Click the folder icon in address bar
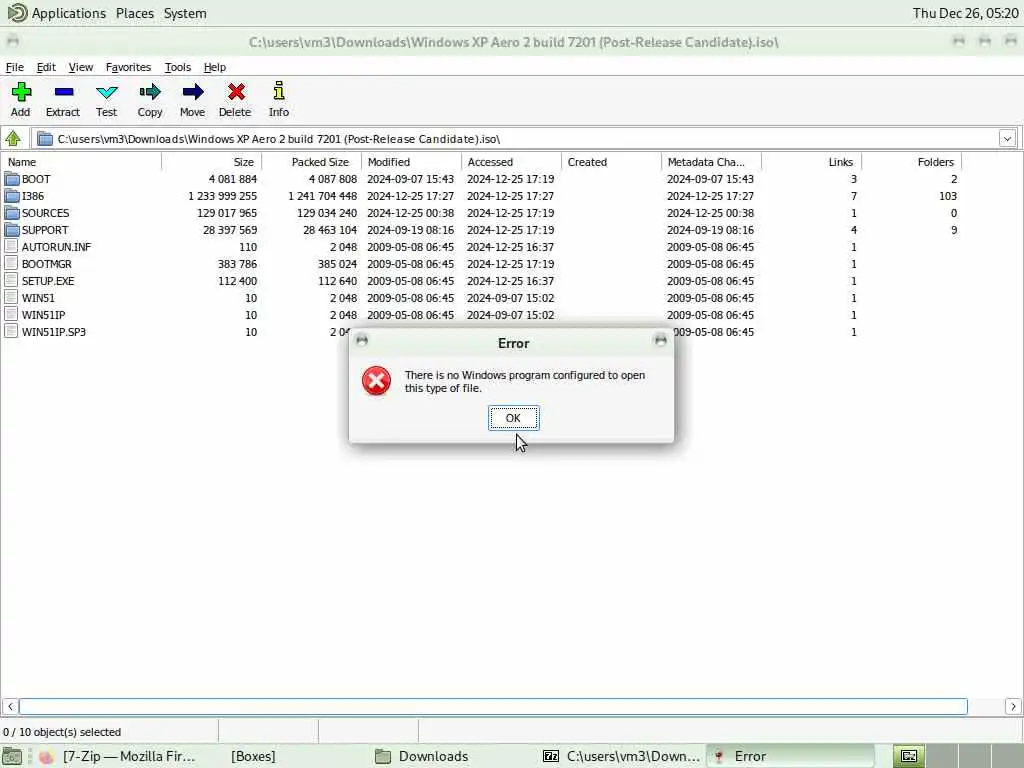 [44, 138]
